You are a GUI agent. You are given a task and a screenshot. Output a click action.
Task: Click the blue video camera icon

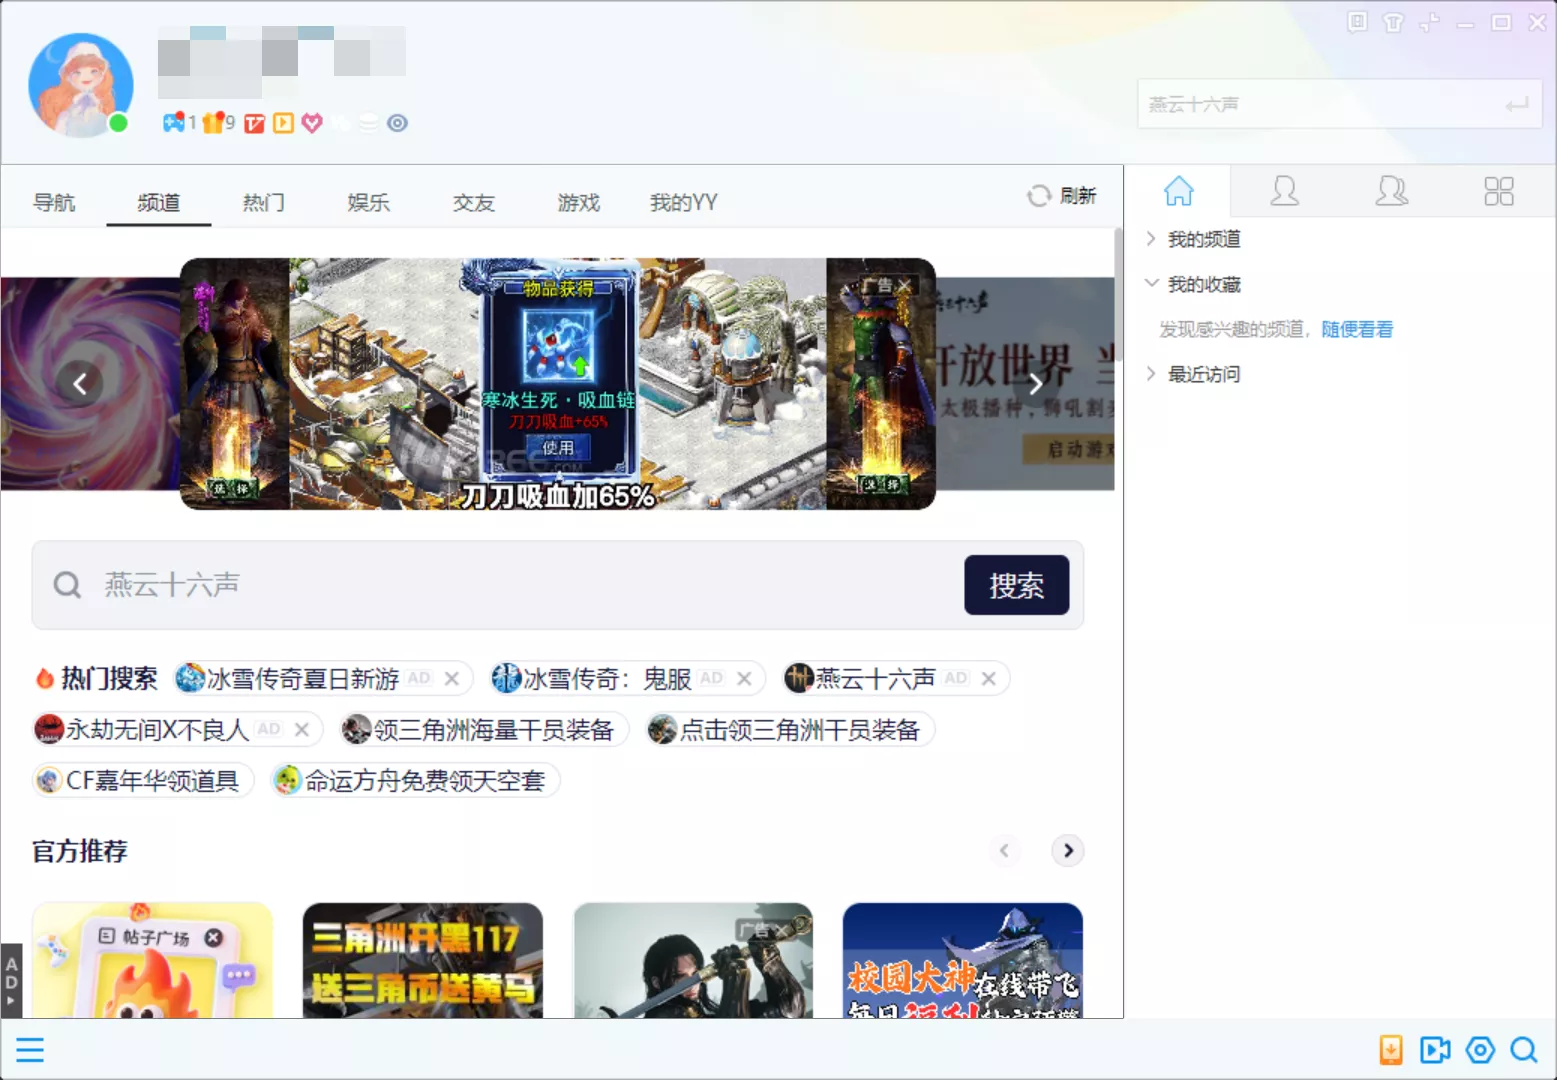pyautogui.click(x=1435, y=1049)
